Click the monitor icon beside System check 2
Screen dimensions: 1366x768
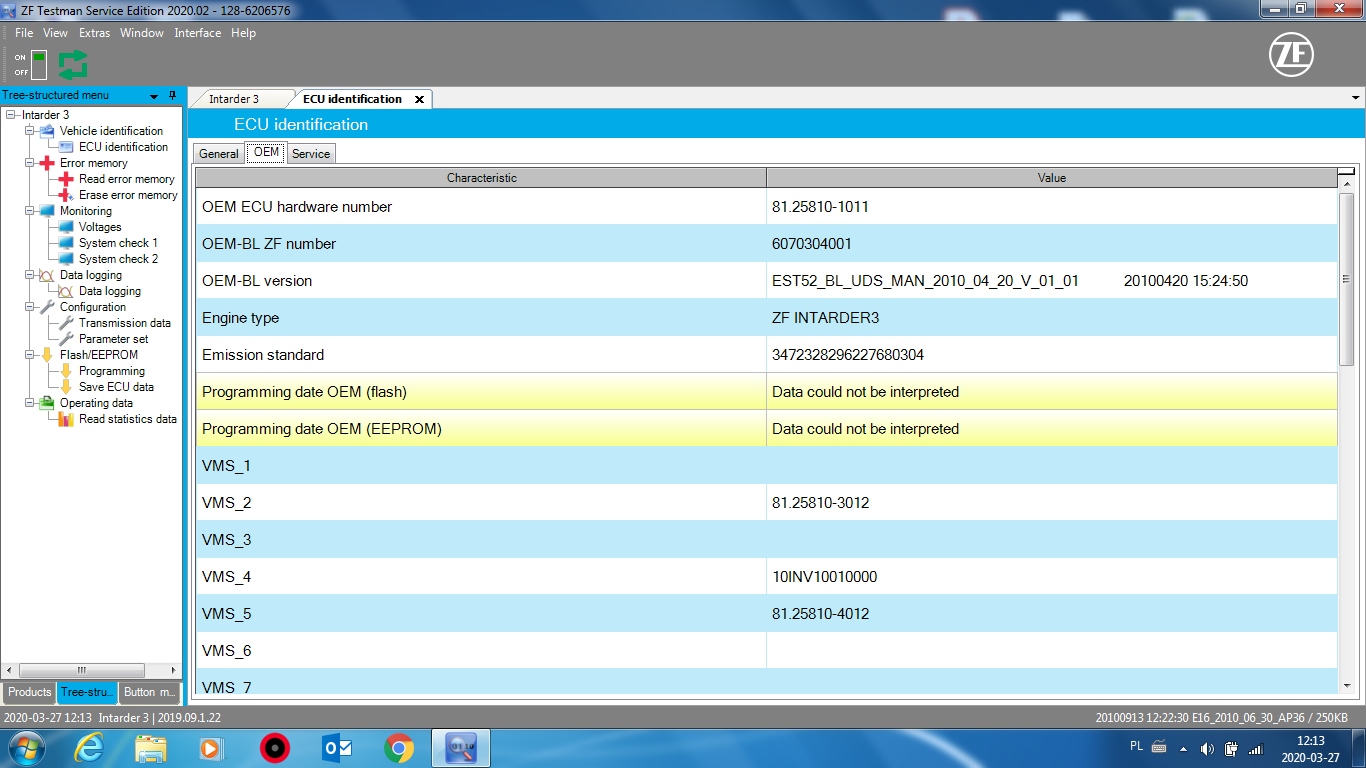(66, 259)
